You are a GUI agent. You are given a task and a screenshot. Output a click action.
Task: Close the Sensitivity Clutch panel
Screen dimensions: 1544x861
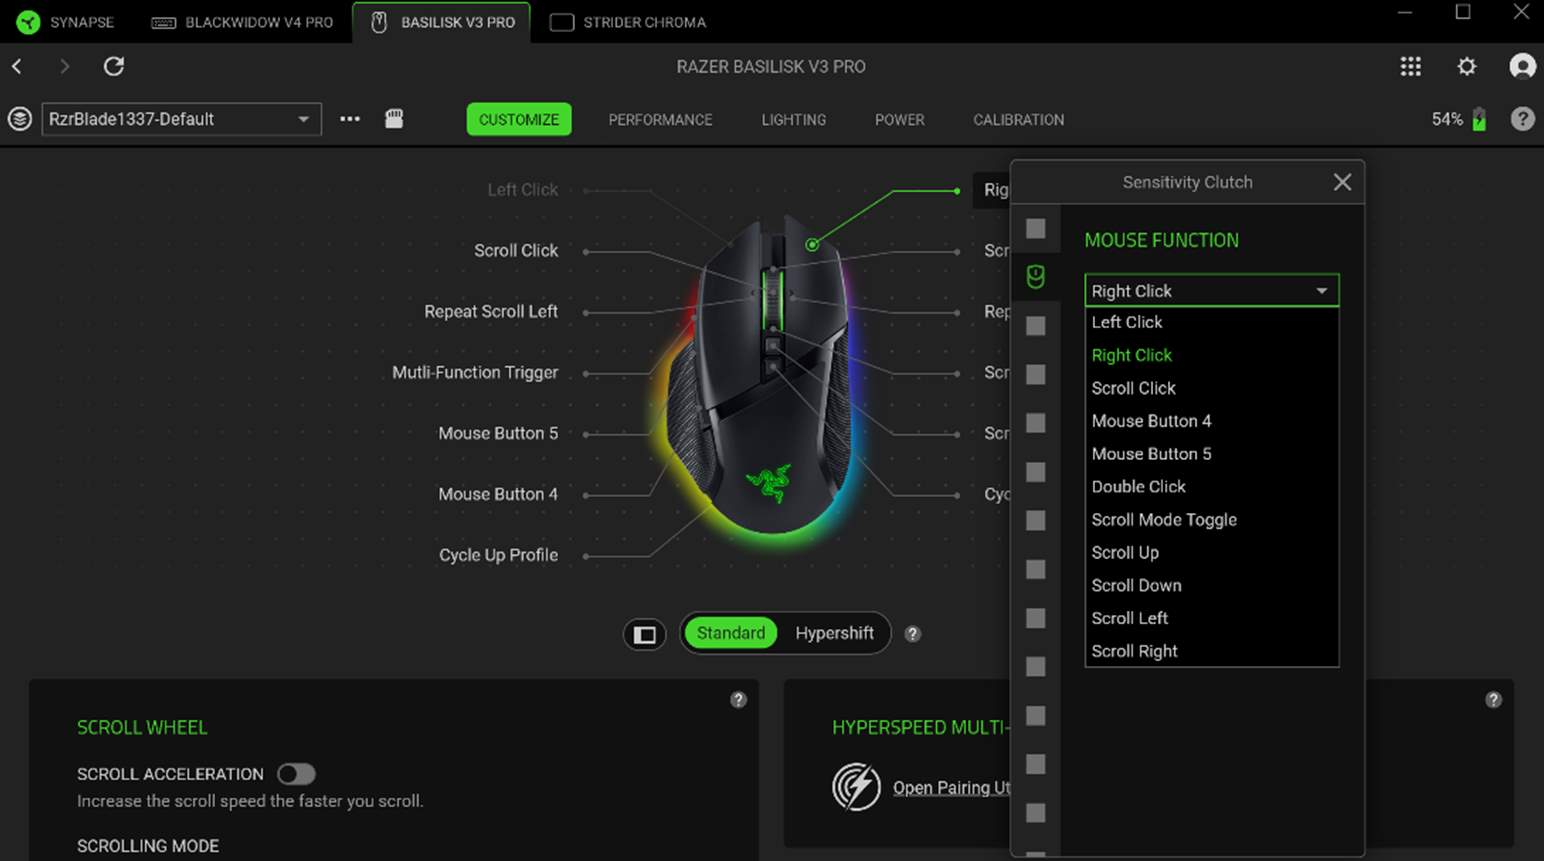coord(1342,181)
